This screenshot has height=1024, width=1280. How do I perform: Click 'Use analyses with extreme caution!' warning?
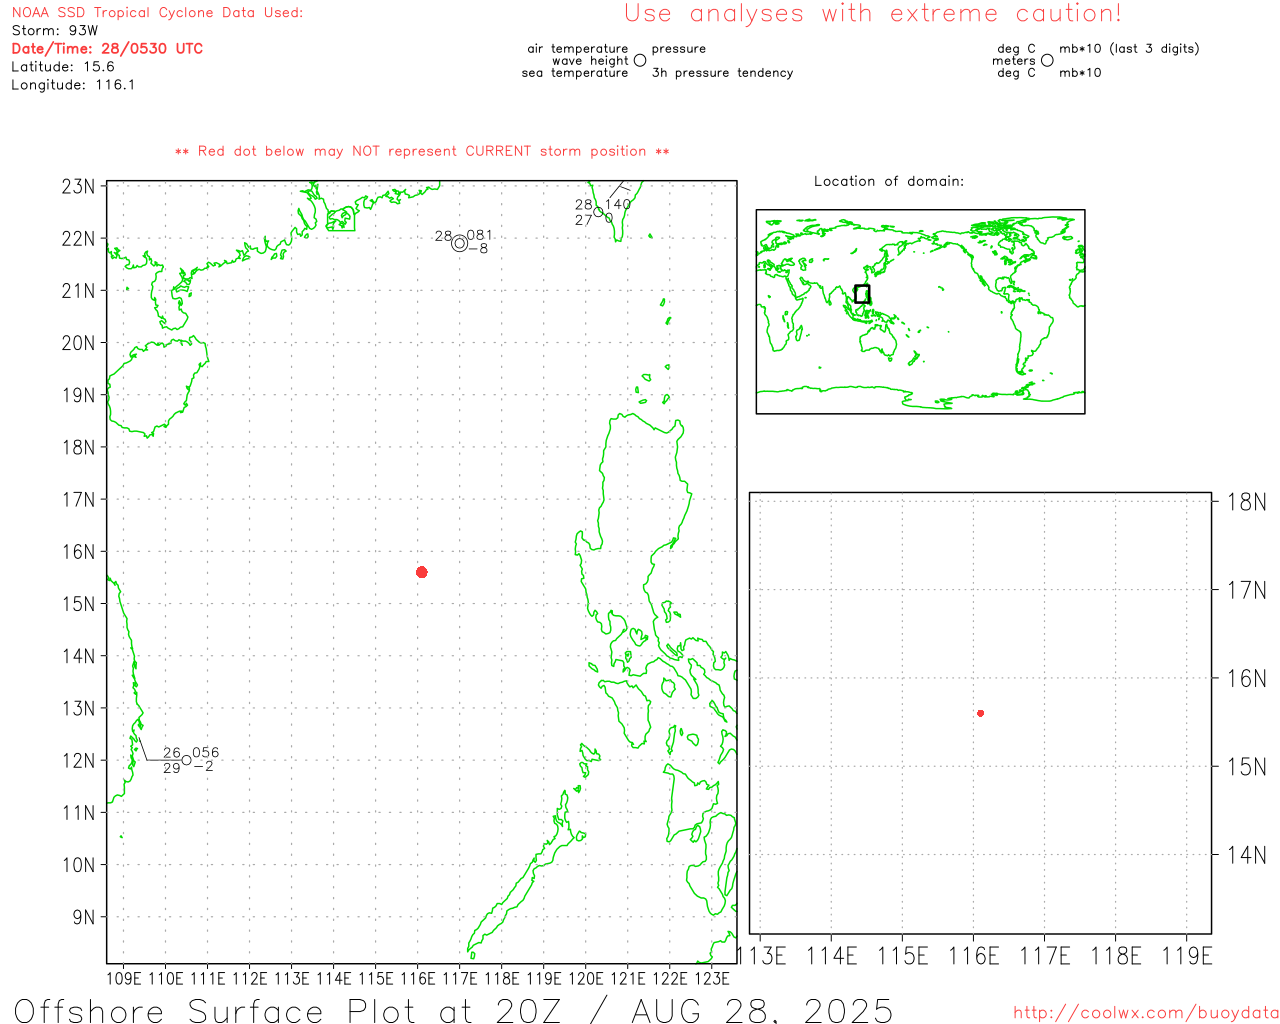point(873,14)
